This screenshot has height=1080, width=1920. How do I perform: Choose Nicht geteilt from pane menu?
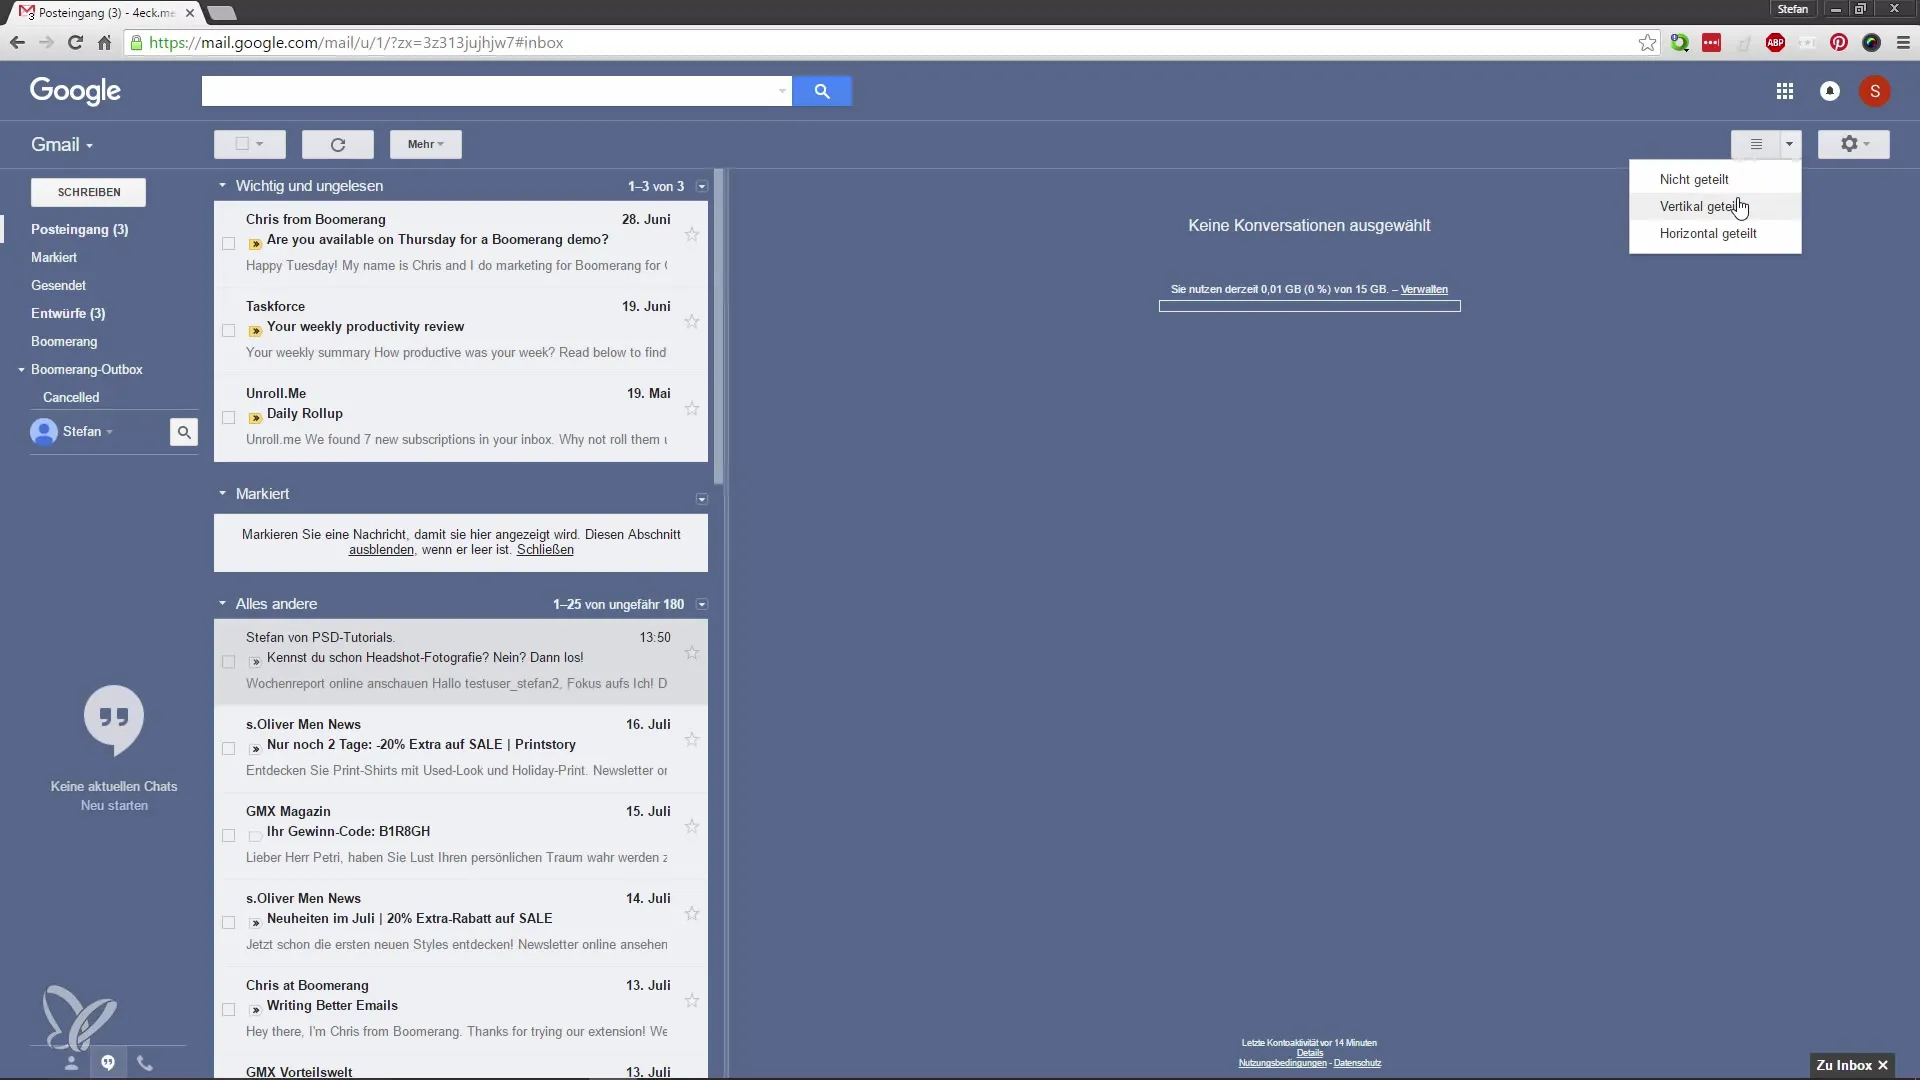pyautogui.click(x=1715, y=180)
